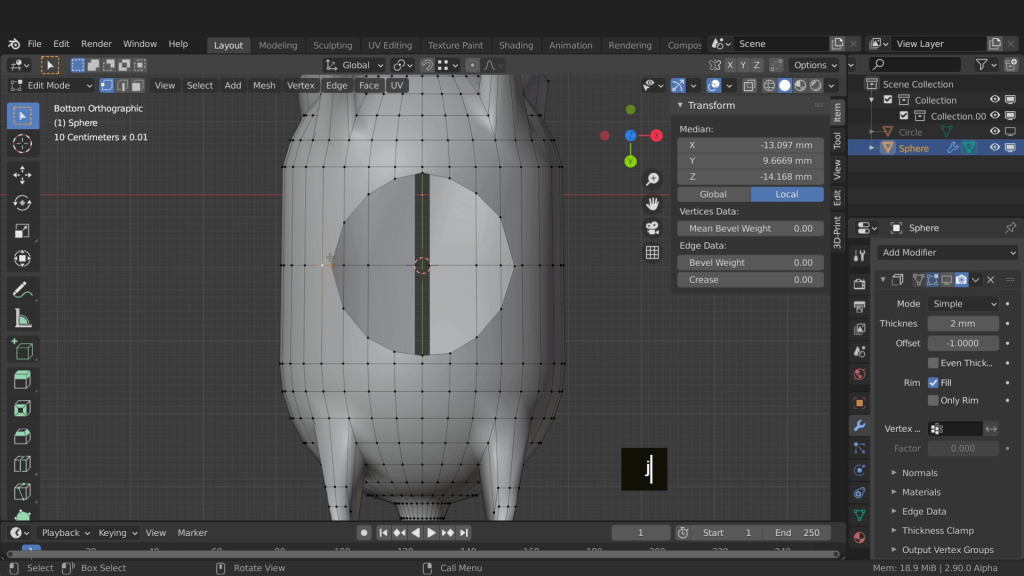Screen dimensions: 1024x576
Task: Adjust the Mean Bevel Weight slider
Action: click(x=750, y=228)
